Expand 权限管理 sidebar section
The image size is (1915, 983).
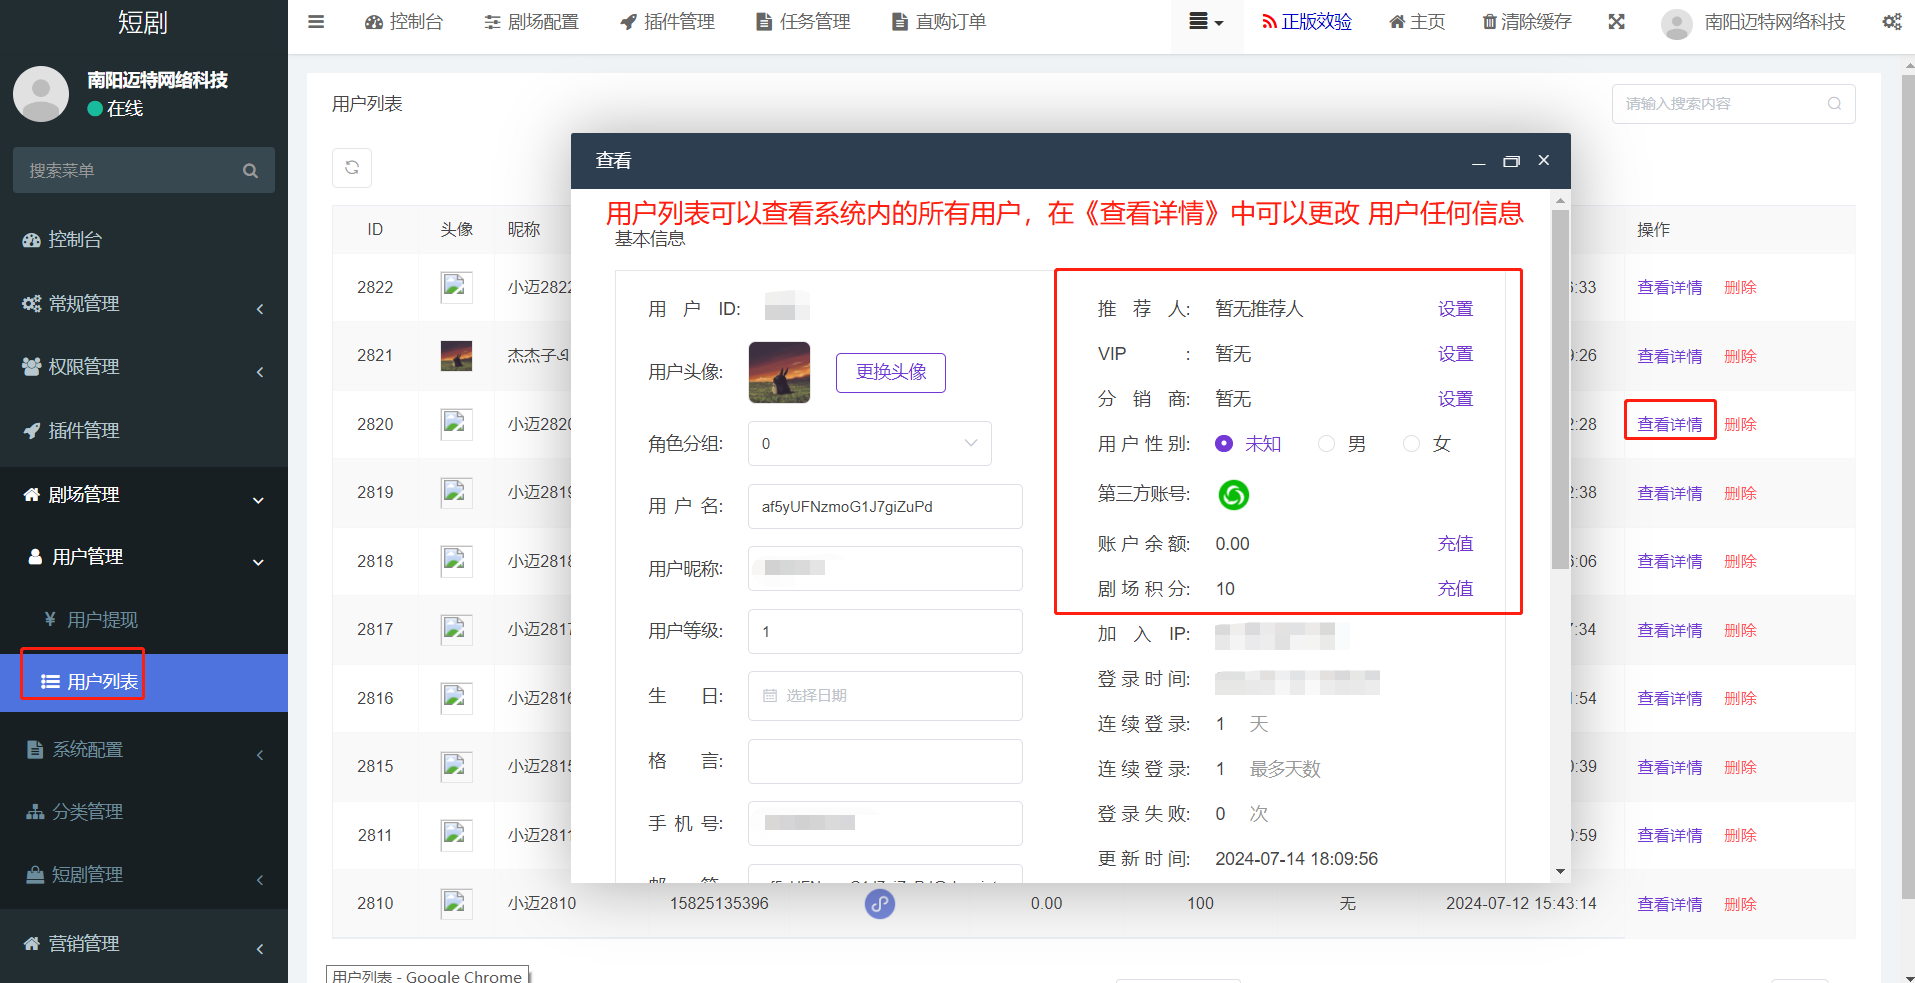[x=144, y=366]
